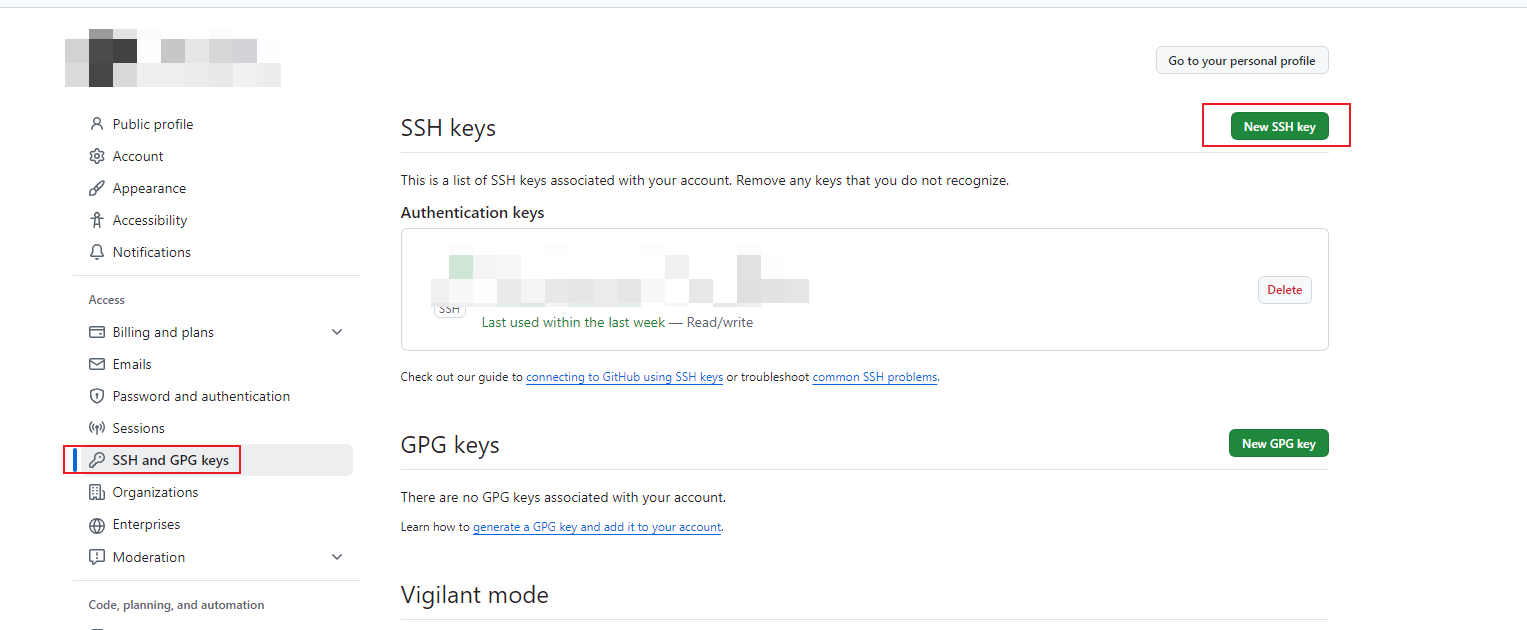Open the Organizations settings page
Screen dimensions: 1527x630
coord(155,492)
